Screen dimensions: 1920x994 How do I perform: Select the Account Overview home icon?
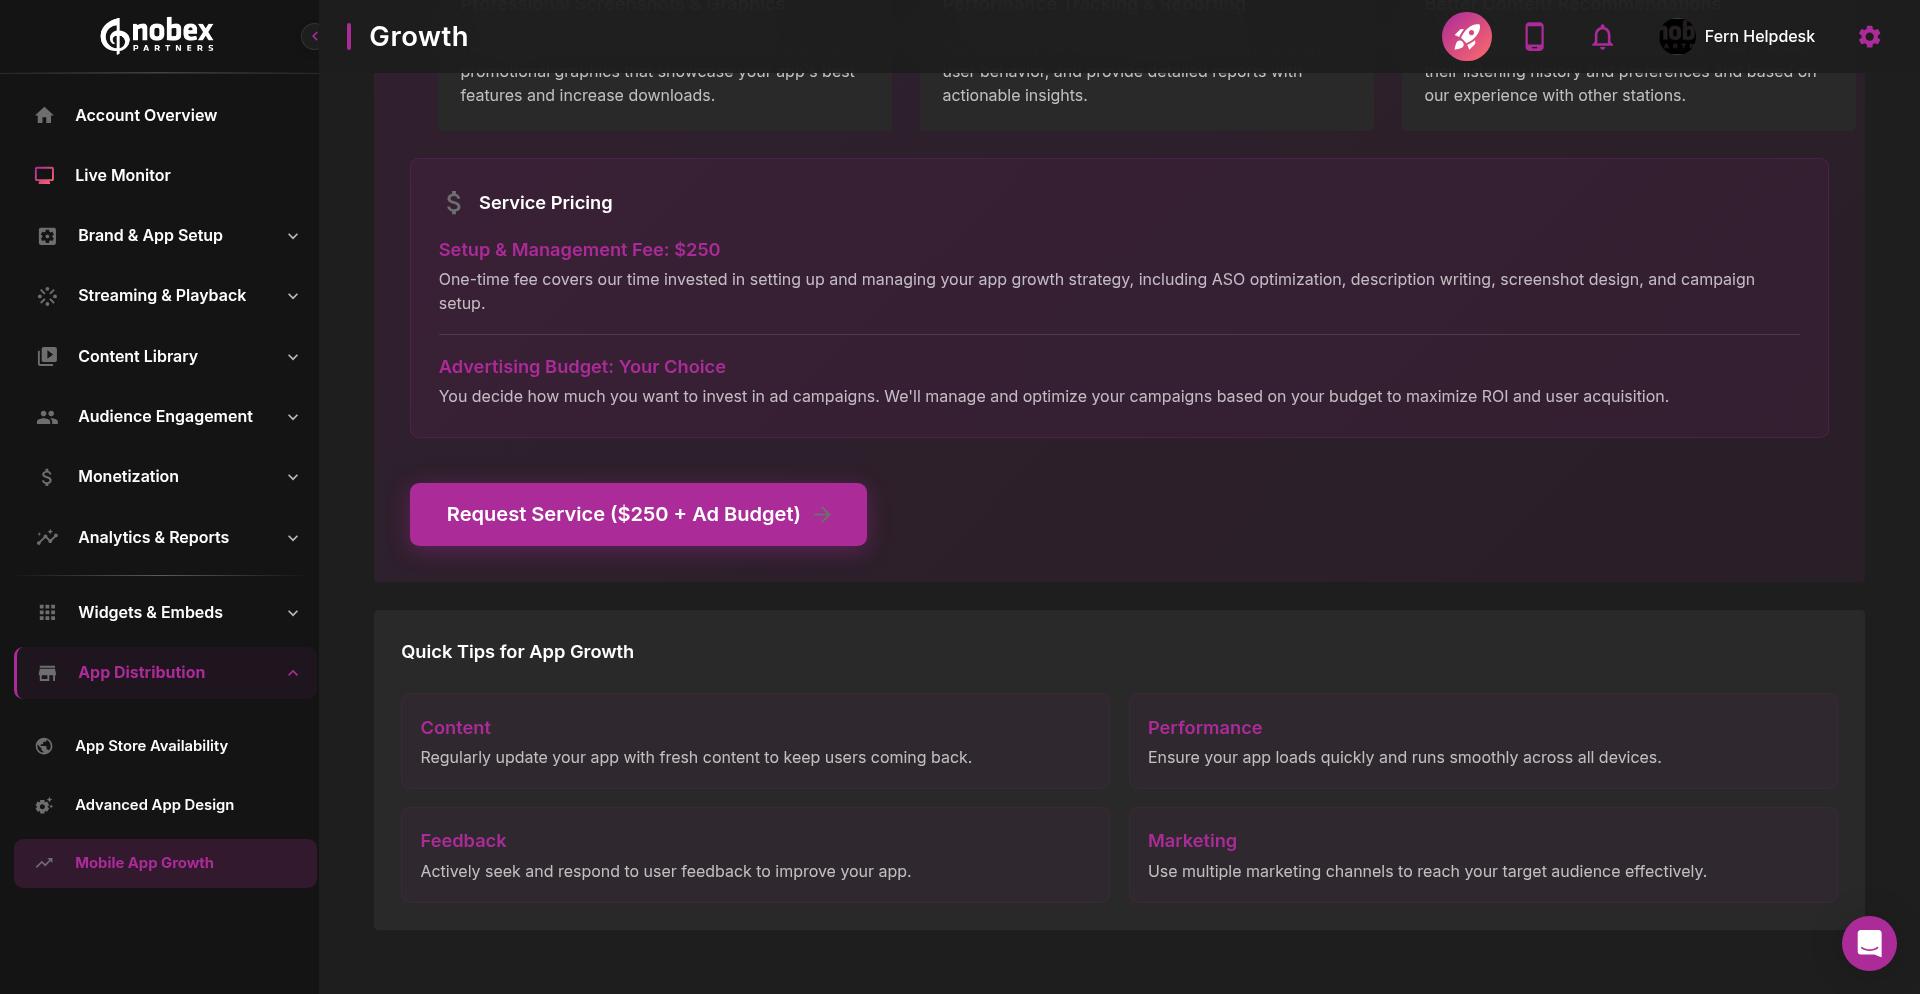click(45, 115)
